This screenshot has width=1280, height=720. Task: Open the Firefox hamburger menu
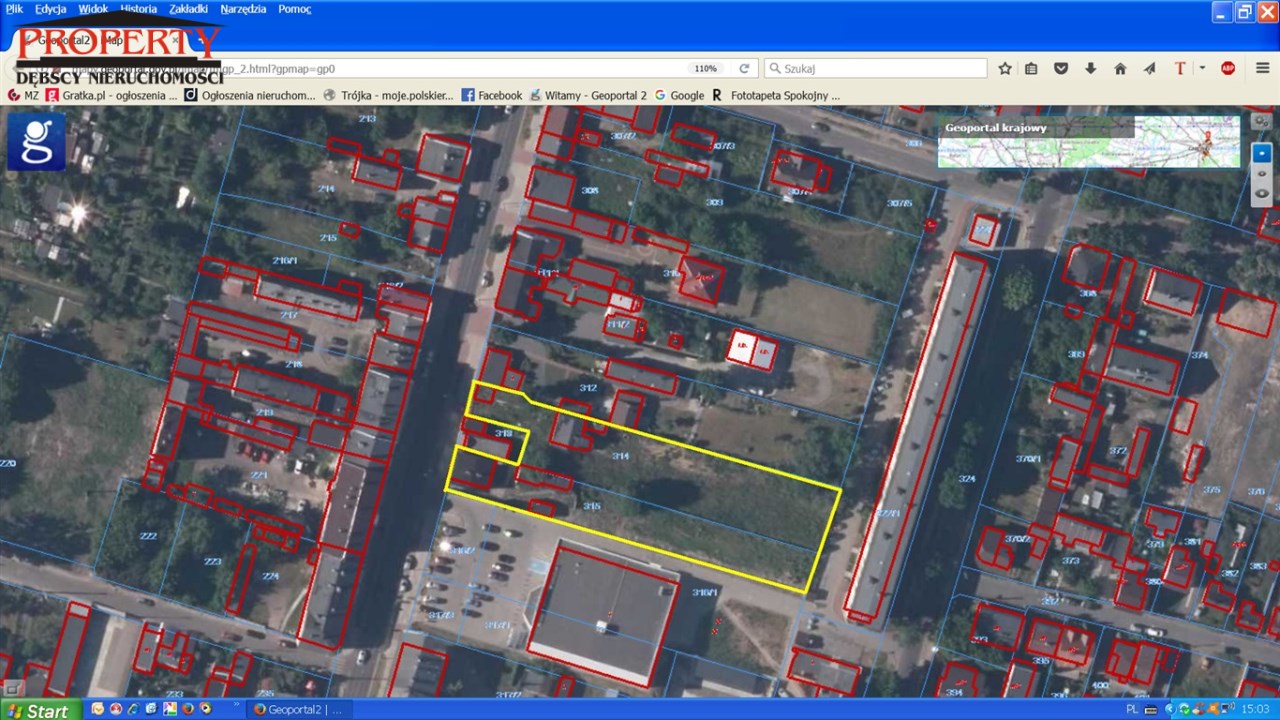[1262, 69]
